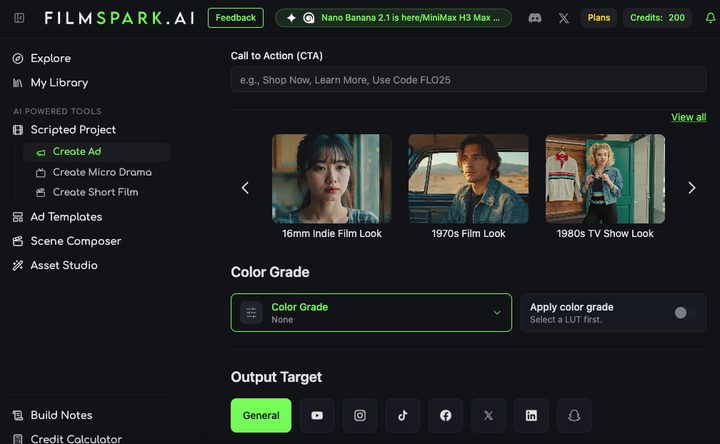Click the Color Grade sliders icon

tap(251, 313)
